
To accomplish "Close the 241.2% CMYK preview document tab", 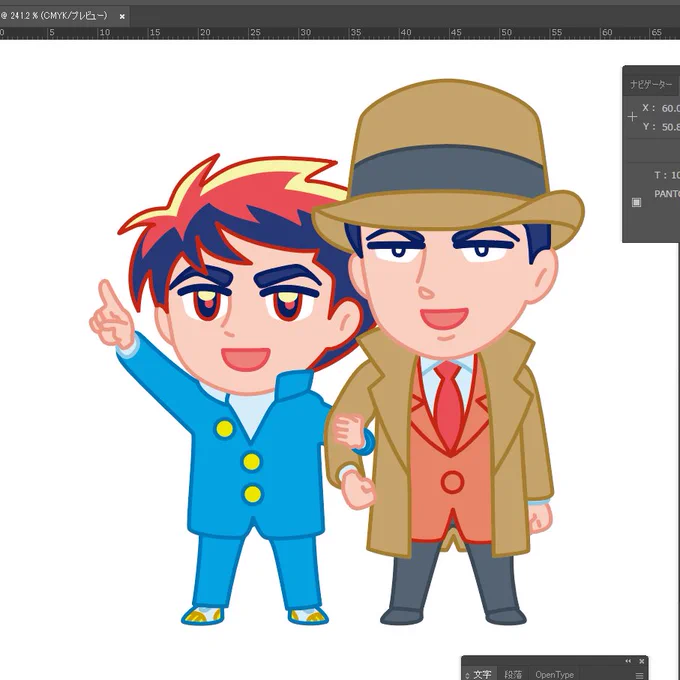I will (x=122, y=16).
